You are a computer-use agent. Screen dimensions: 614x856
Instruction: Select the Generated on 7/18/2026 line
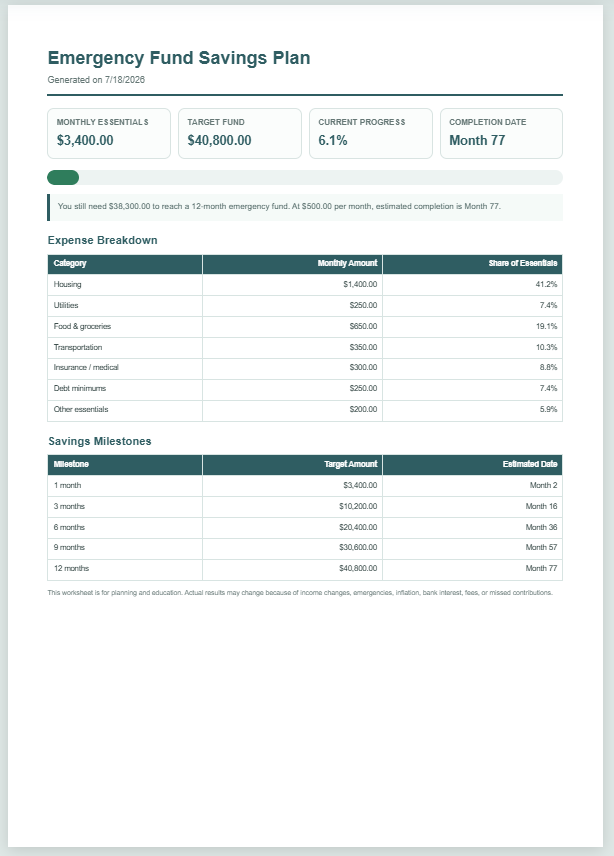[x=96, y=80]
